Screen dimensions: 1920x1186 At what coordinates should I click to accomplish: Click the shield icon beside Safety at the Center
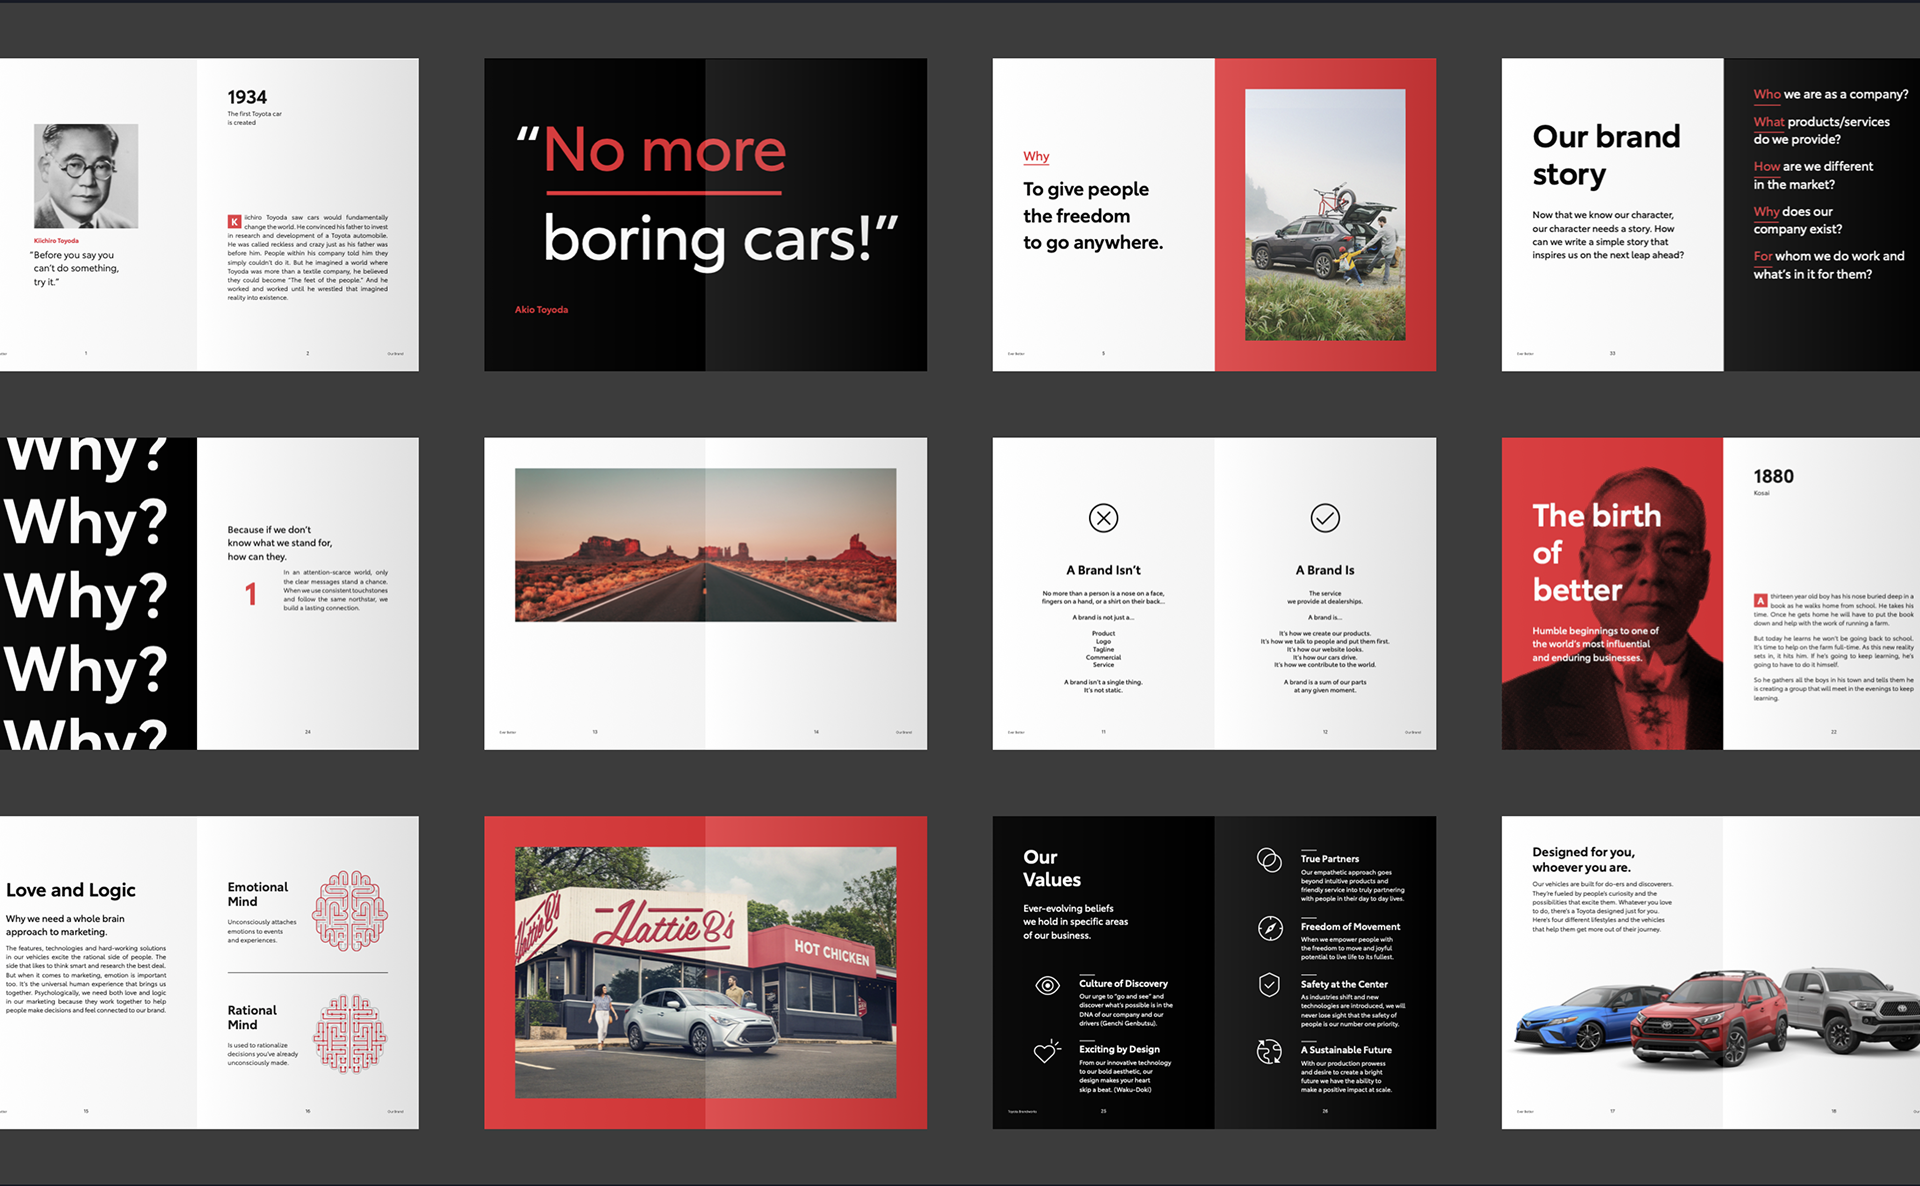(1269, 985)
